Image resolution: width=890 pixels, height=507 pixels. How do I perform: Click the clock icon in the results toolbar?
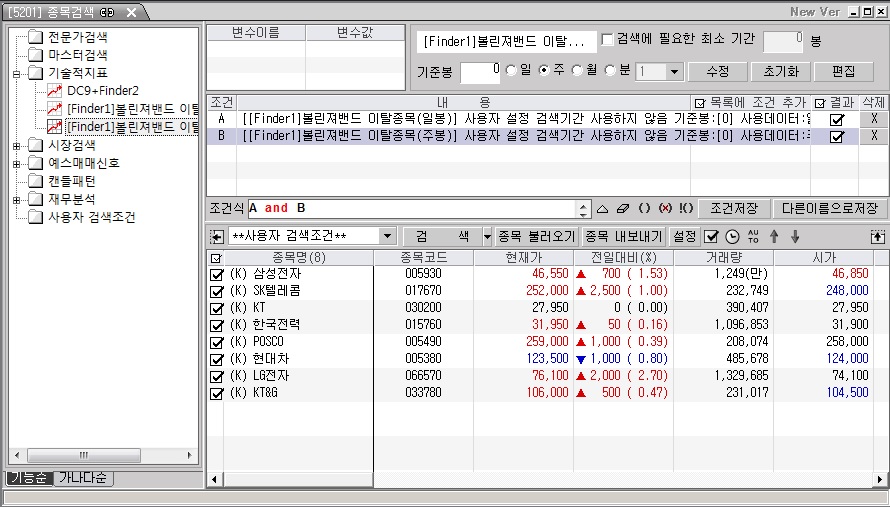coord(731,237)
